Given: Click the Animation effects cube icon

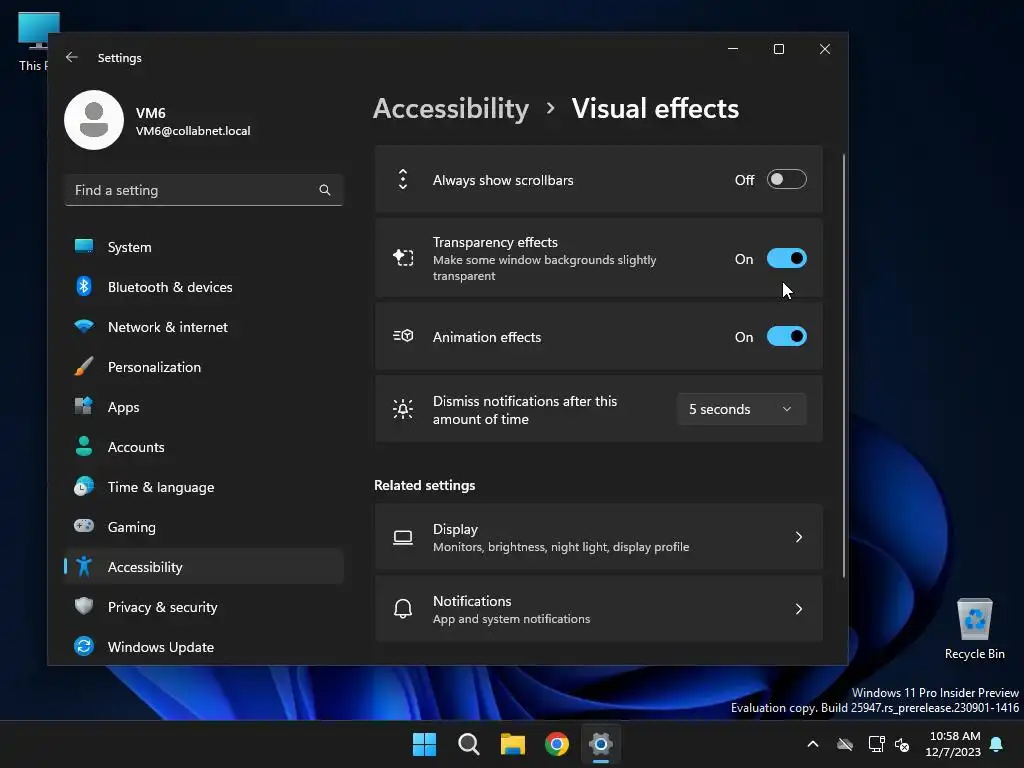Looking at the screenshot, I should point(403,336).
